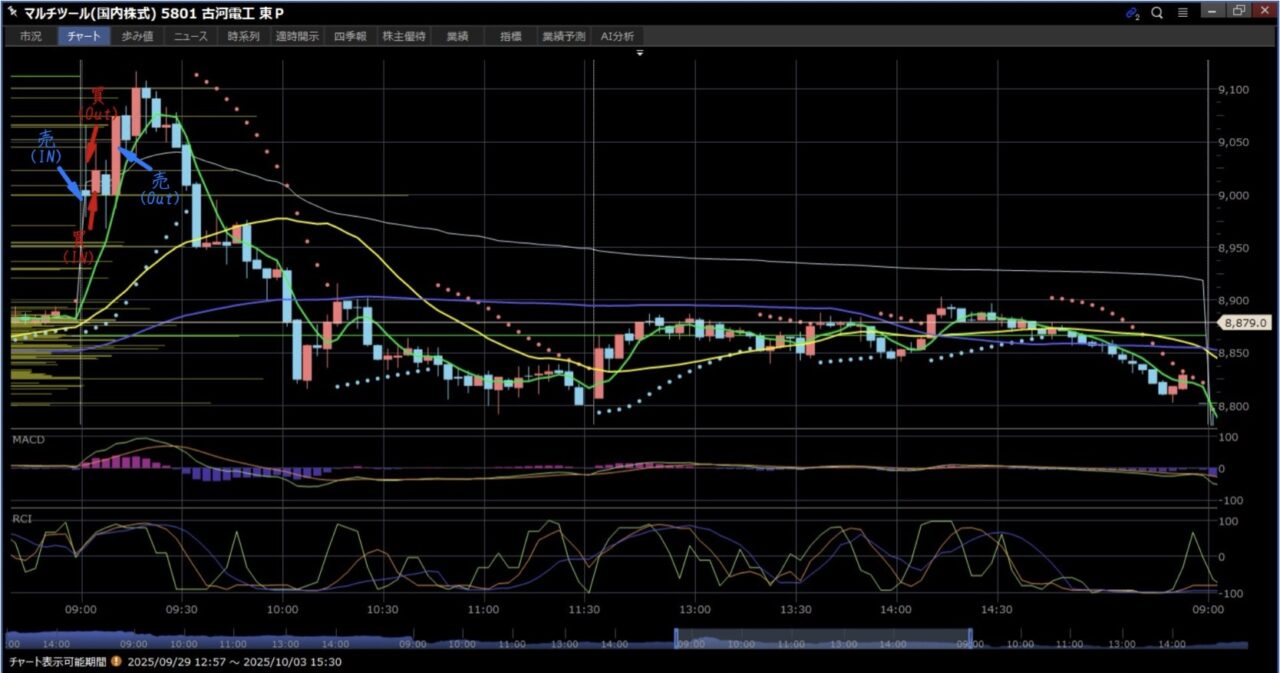1280x673 pixels.
Task: Click the orange info icon beside チャート表示可能期間
Action: tap(116, 662)
